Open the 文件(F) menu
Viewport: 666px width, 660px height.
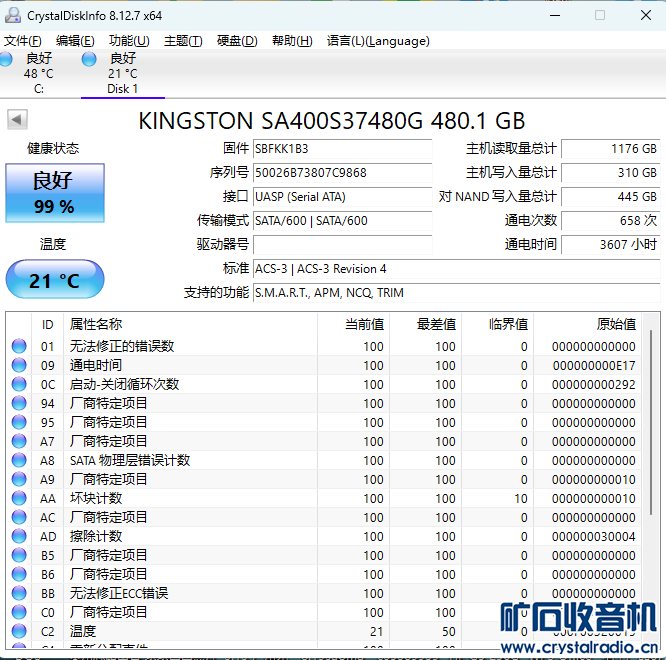23,41
